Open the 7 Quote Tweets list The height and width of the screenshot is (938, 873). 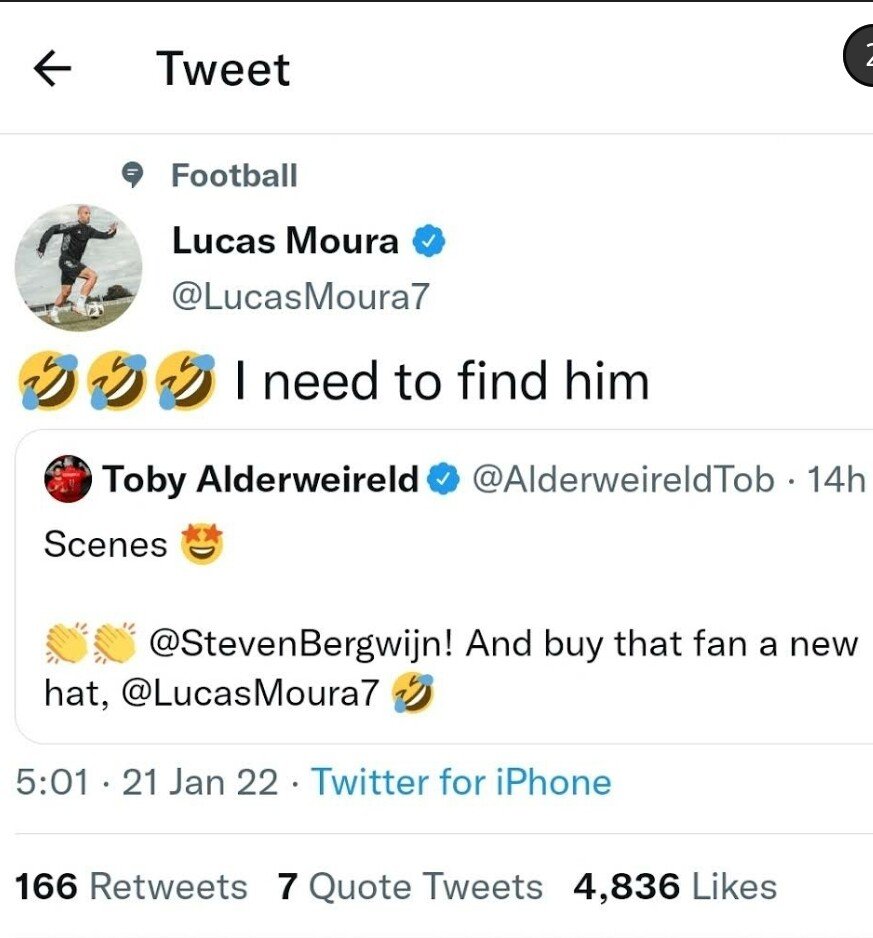[x=410, y=886]
